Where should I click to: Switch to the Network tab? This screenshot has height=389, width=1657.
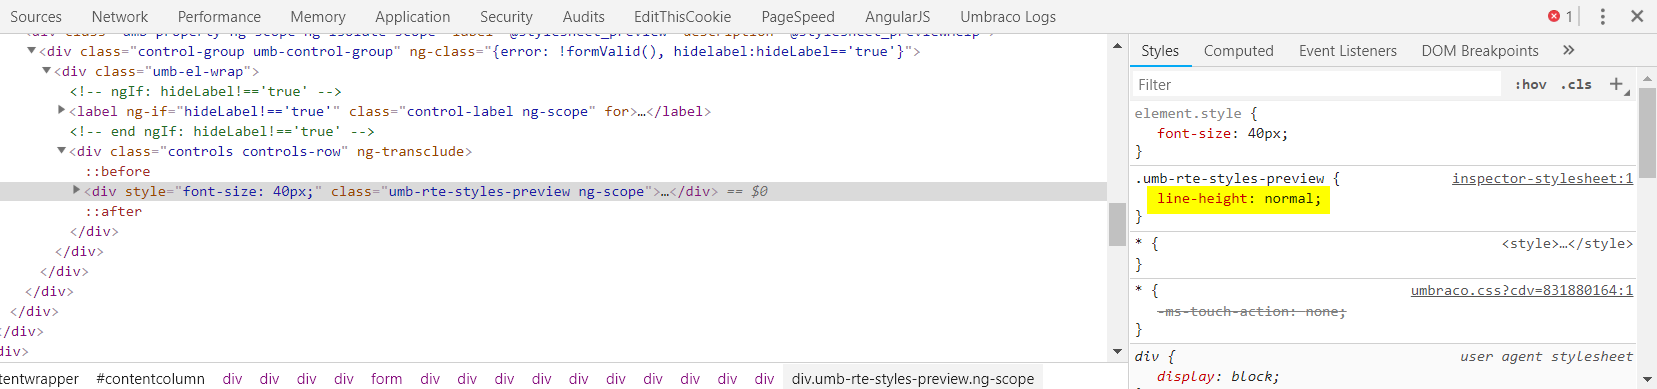[120, 17]
